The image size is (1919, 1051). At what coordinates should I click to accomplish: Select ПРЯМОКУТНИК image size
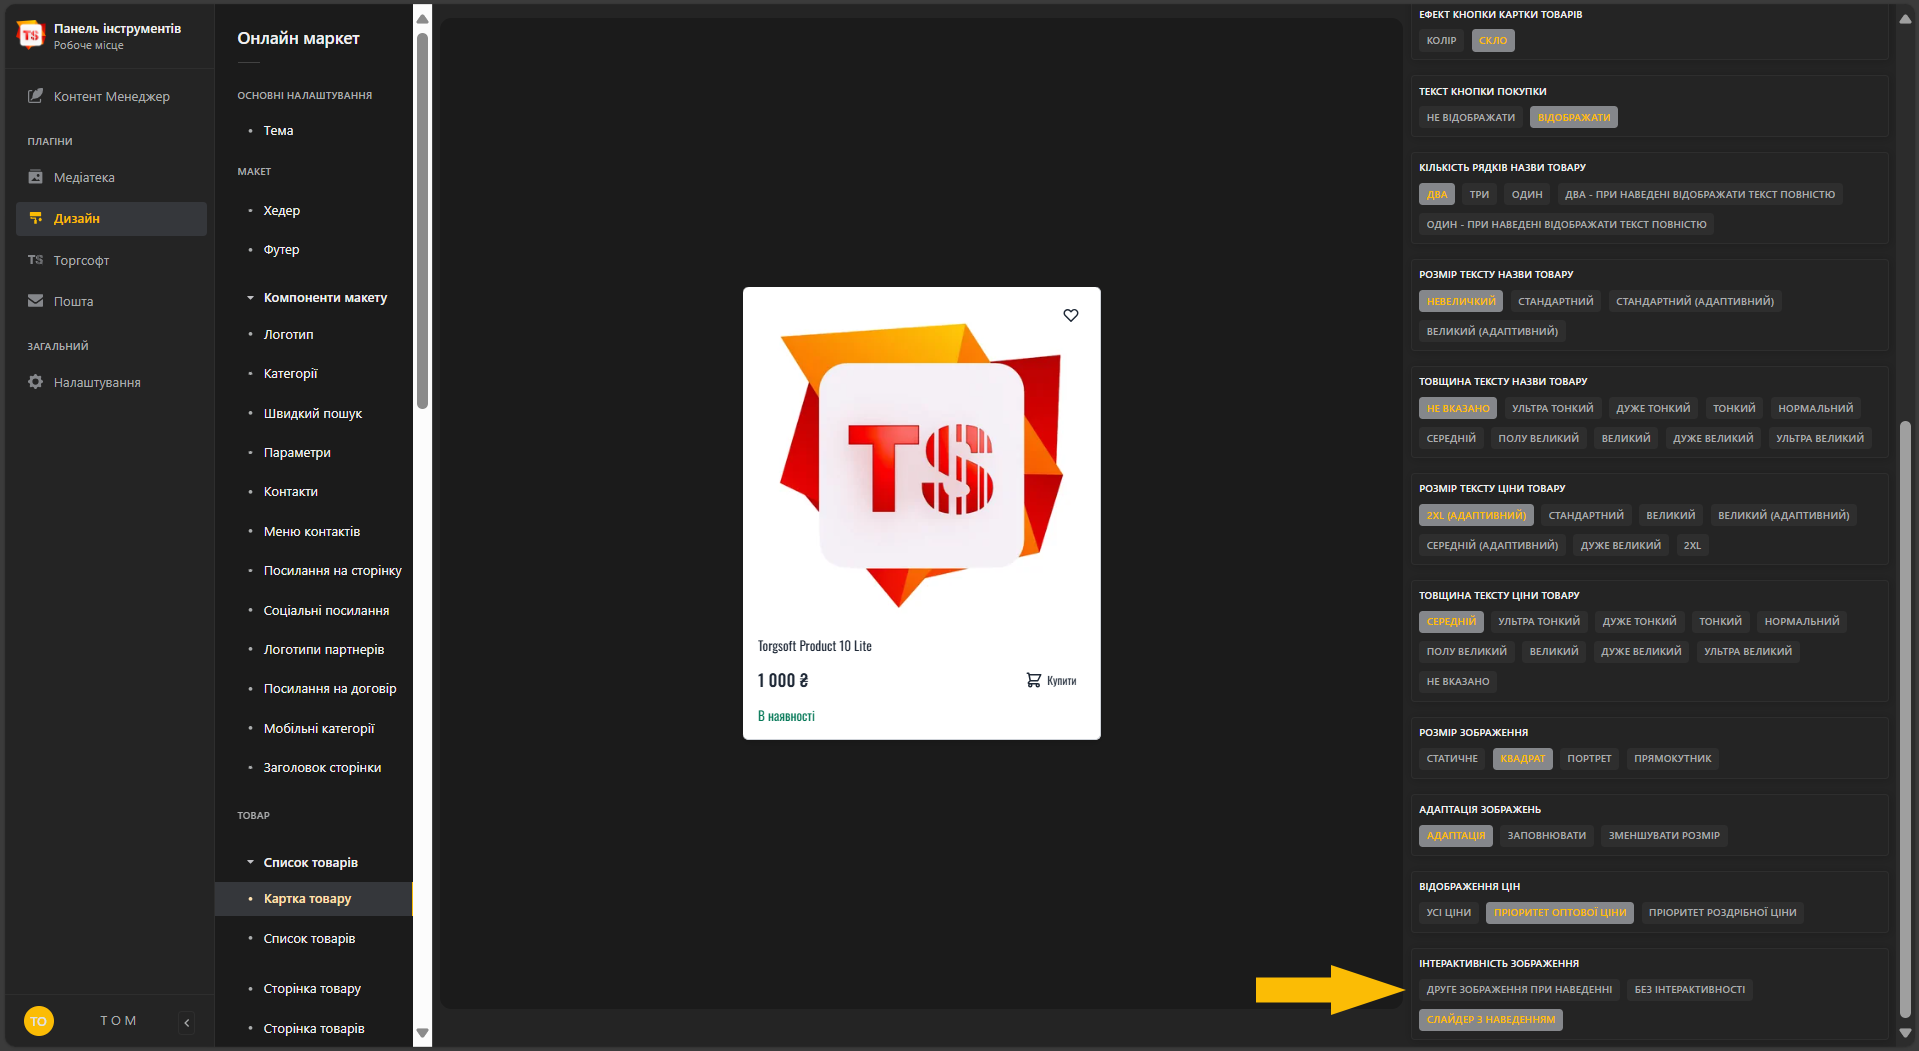pyautogui.click(x=1672, y=759)
